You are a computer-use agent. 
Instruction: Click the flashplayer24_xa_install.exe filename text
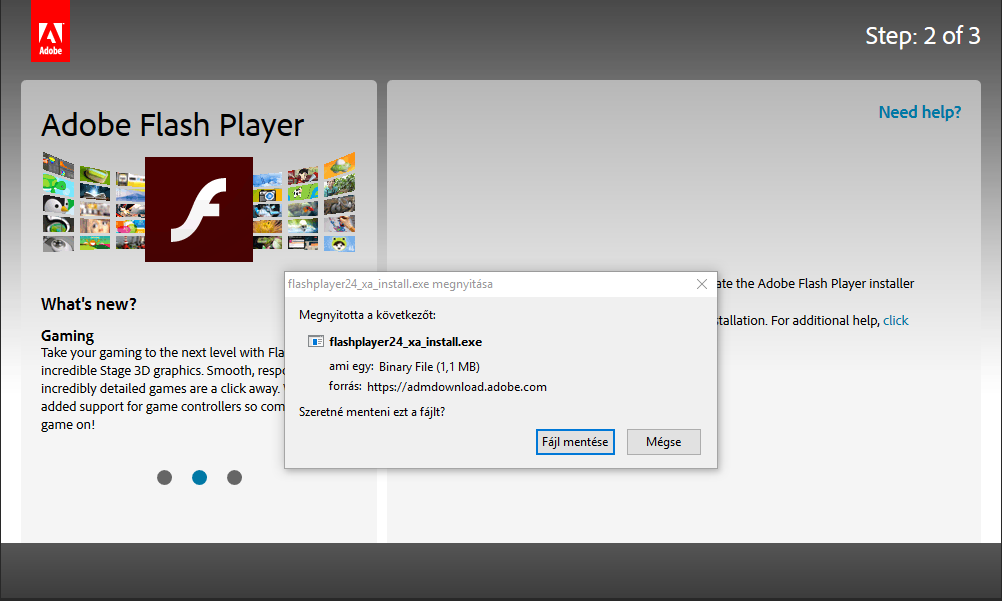click(405, 341)
